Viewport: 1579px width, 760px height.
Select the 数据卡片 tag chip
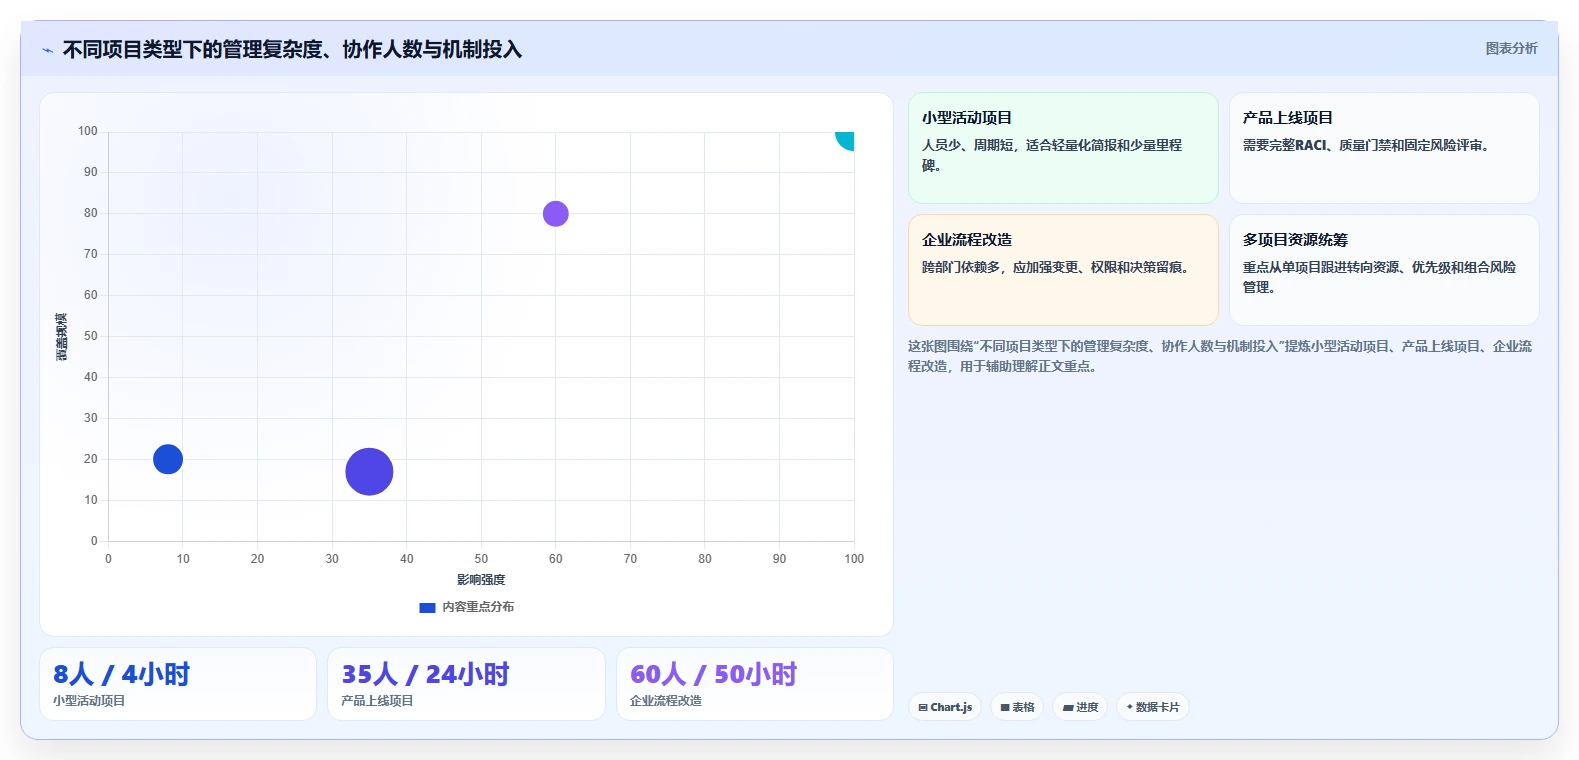[x=1152, y=707]
